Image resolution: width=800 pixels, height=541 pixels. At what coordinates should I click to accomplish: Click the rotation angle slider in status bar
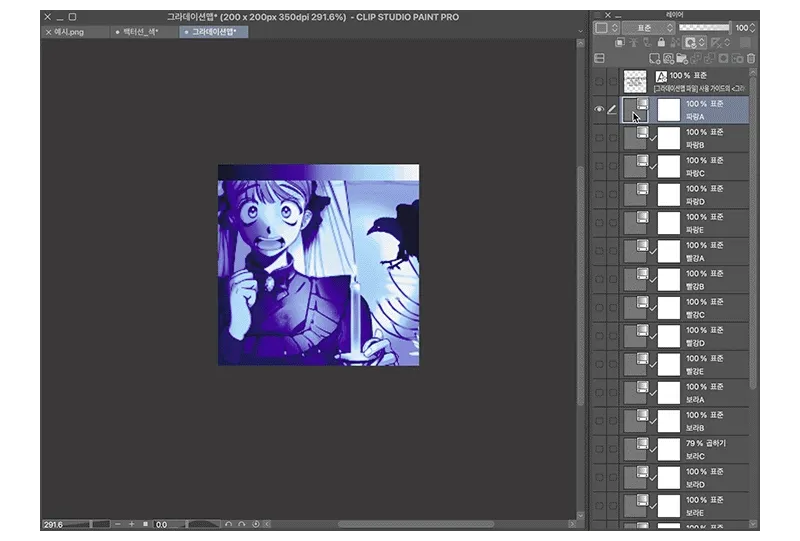coord(204,524)
